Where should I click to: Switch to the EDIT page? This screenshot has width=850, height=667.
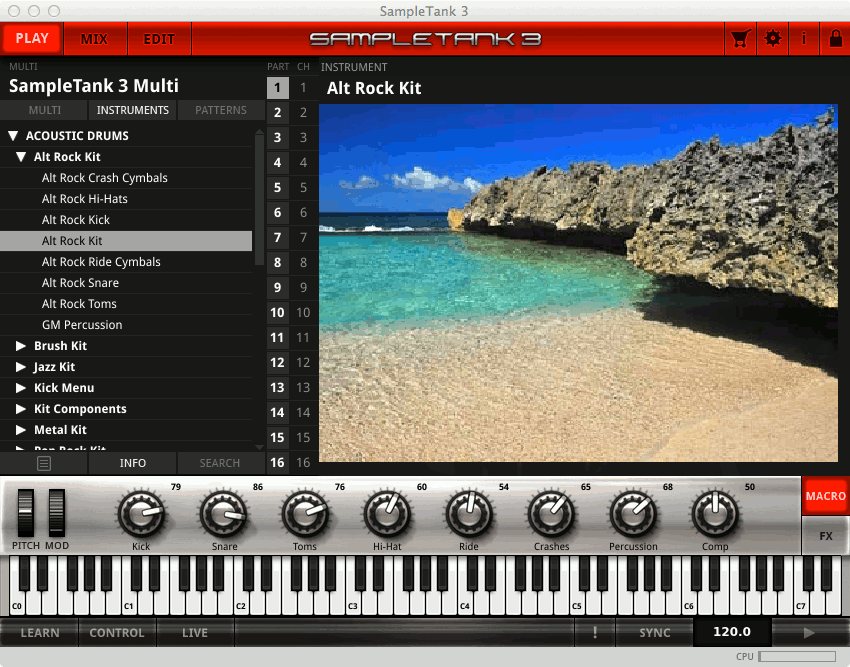click(x=159, y=39)
